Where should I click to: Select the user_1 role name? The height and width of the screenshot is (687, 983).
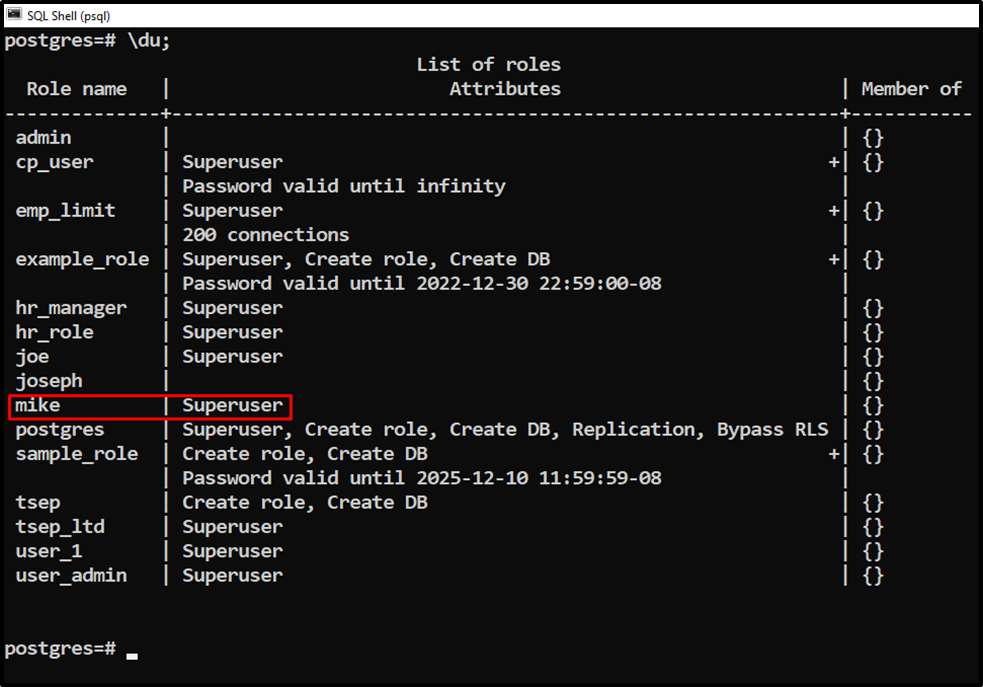pyautogui.click(x=48, y=550)
